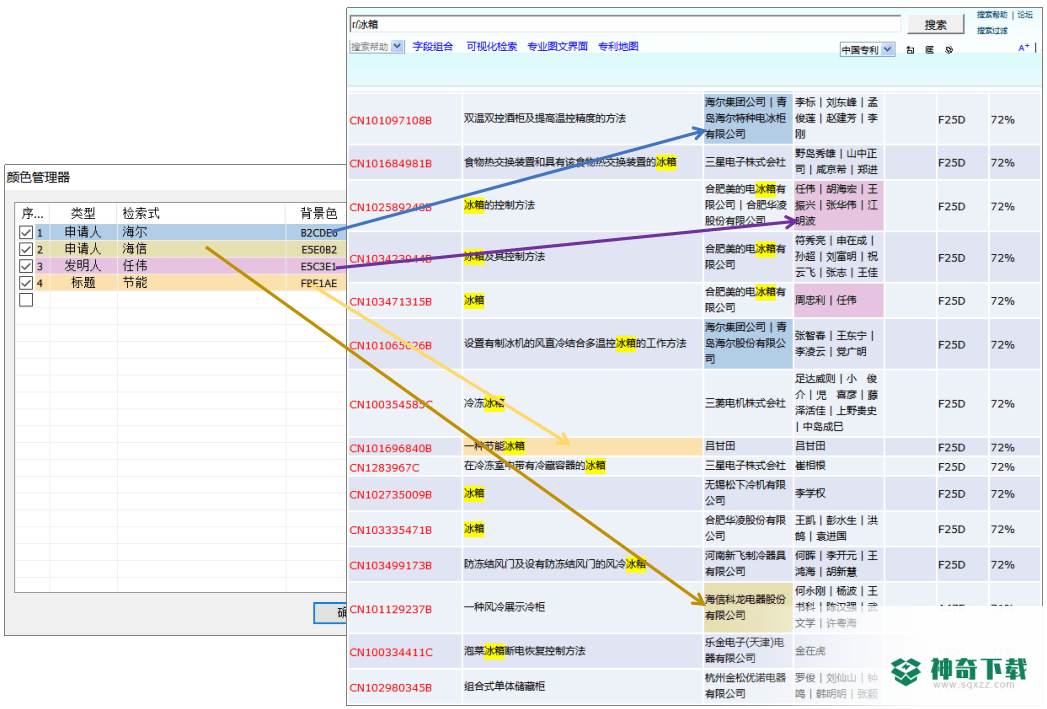This screenshot has height=709, width=1047.
Task: Click applicant 合肥华凌股份有限公司
Action: click(745, 528)
